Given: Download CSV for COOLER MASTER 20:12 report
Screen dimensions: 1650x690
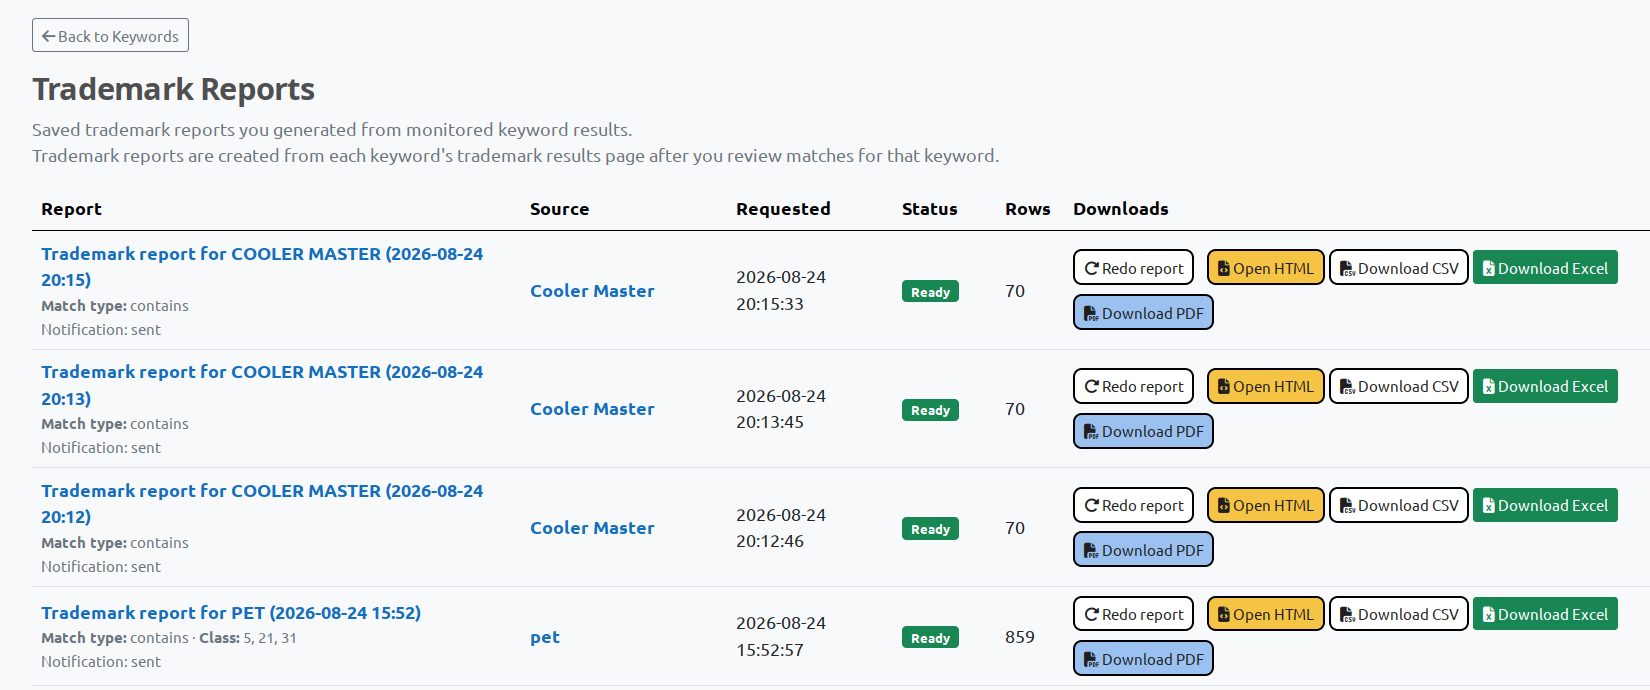Looking at the screenshot, I should click(1399, 505).
